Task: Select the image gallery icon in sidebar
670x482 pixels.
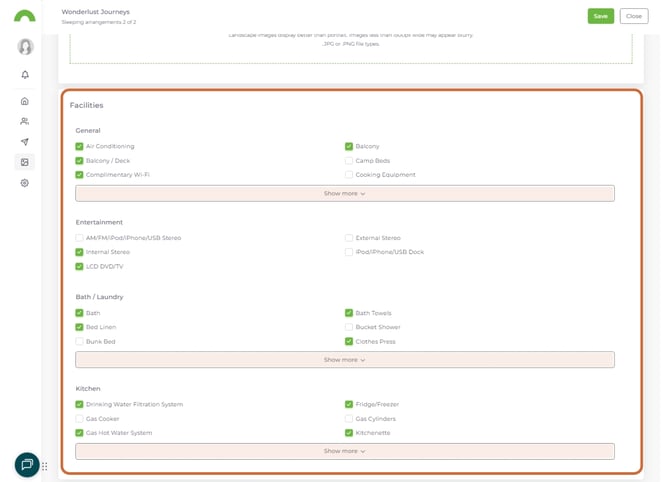Action: [25, 162]
